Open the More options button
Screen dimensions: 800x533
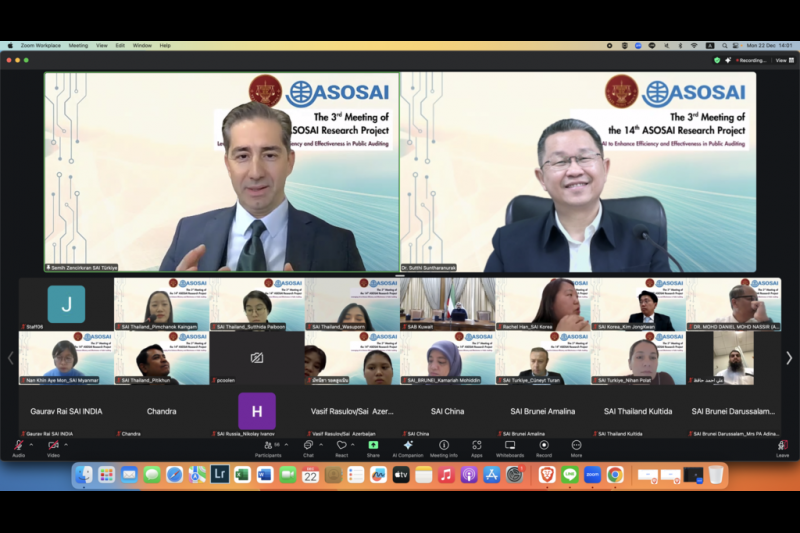tap(576, 446)
